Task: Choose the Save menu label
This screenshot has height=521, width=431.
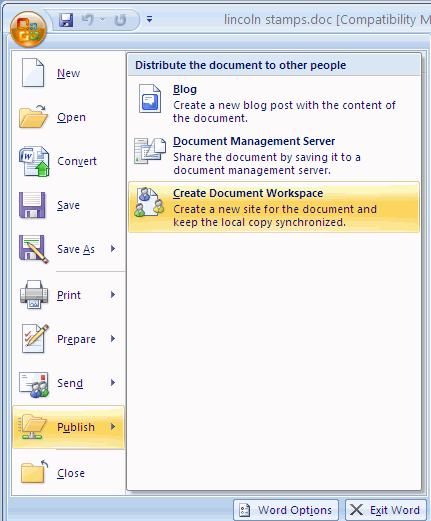Action: 68,205
